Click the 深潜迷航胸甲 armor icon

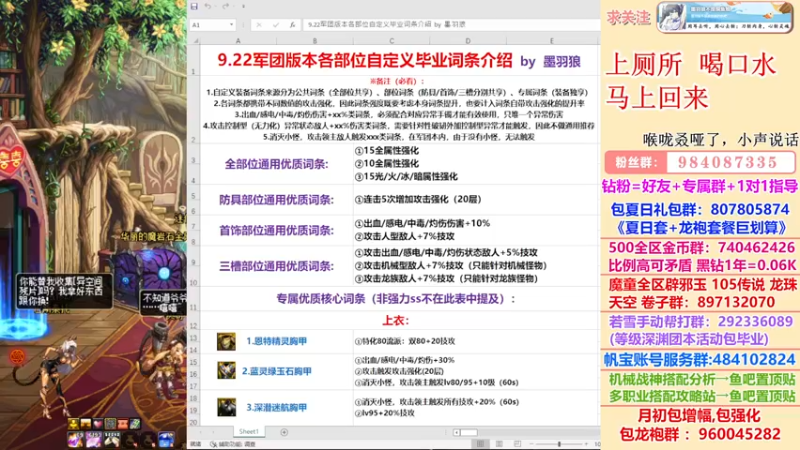point(226,407)
